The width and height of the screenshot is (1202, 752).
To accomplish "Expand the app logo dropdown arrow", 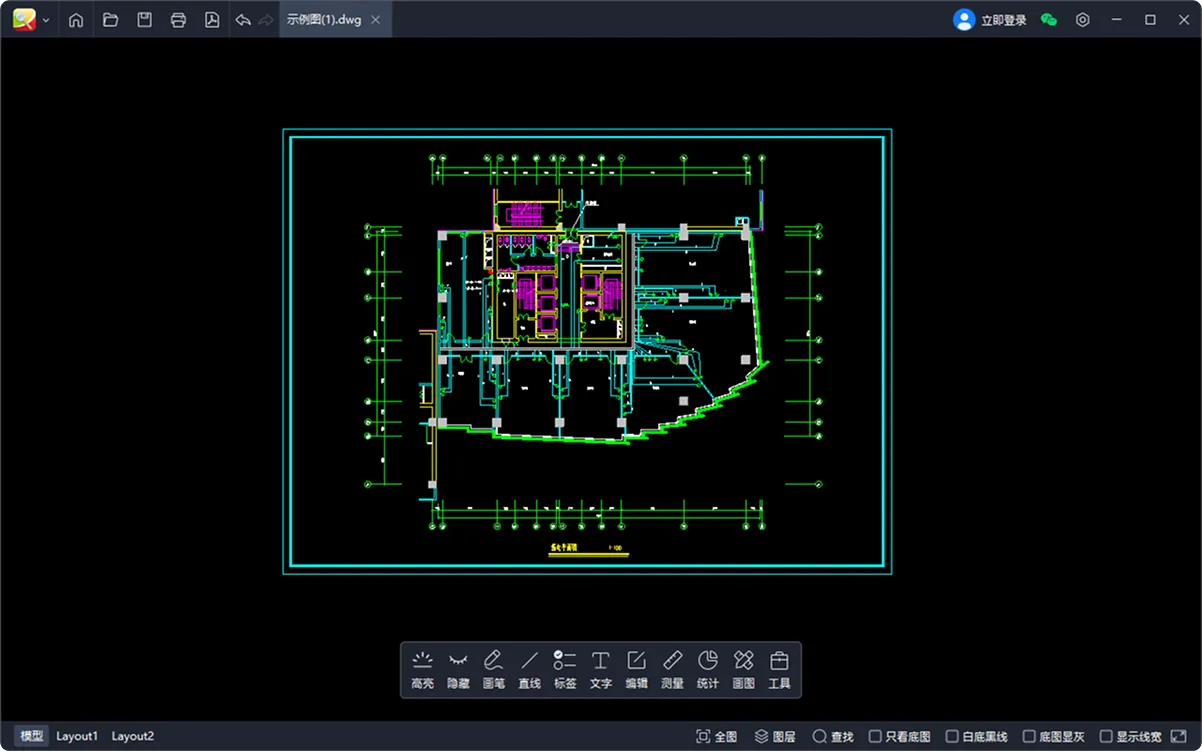I will 46,20.
